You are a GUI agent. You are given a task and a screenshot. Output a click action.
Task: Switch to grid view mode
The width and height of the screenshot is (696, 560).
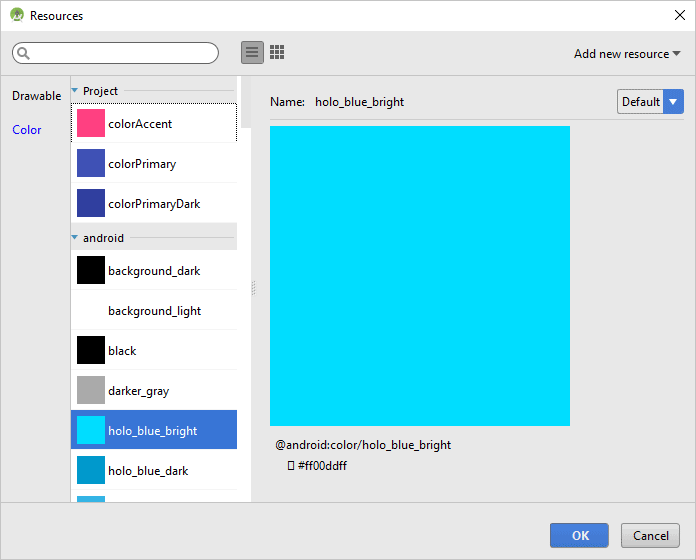(277, 53)
